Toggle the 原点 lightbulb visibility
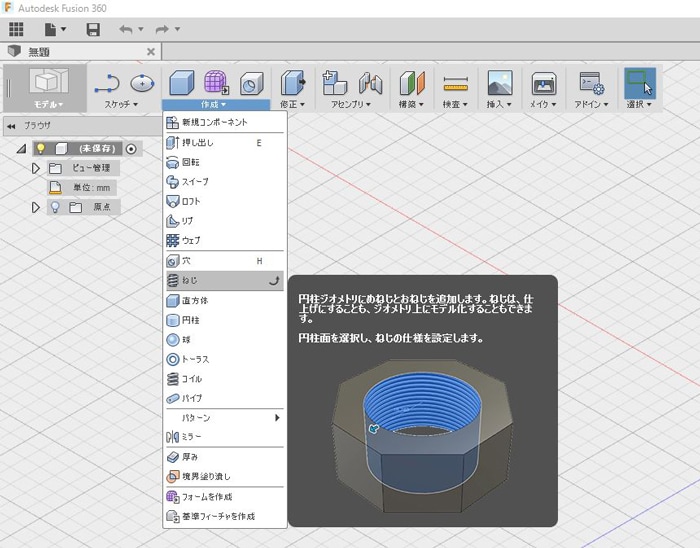The image size is (700, 548). 55,207
